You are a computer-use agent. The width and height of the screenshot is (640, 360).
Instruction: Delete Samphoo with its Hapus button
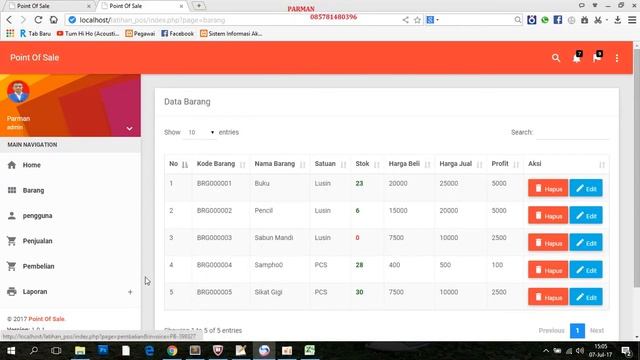tap(548, 269)
